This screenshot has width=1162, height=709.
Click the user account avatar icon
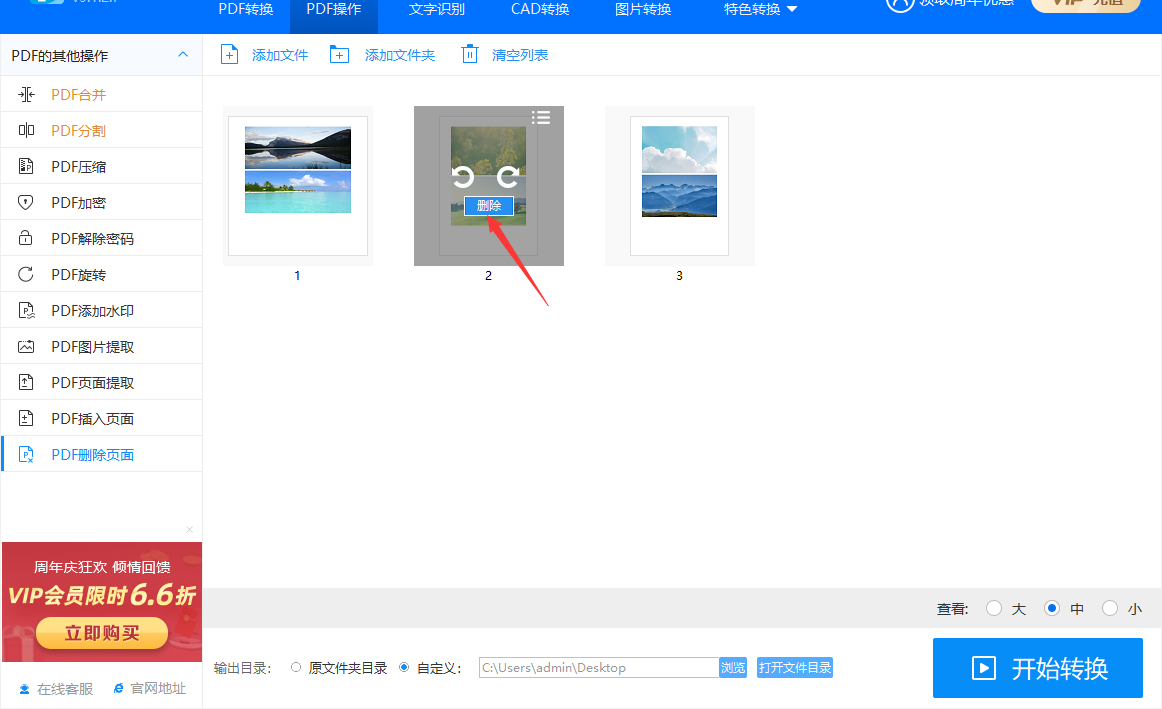(900, 4)
